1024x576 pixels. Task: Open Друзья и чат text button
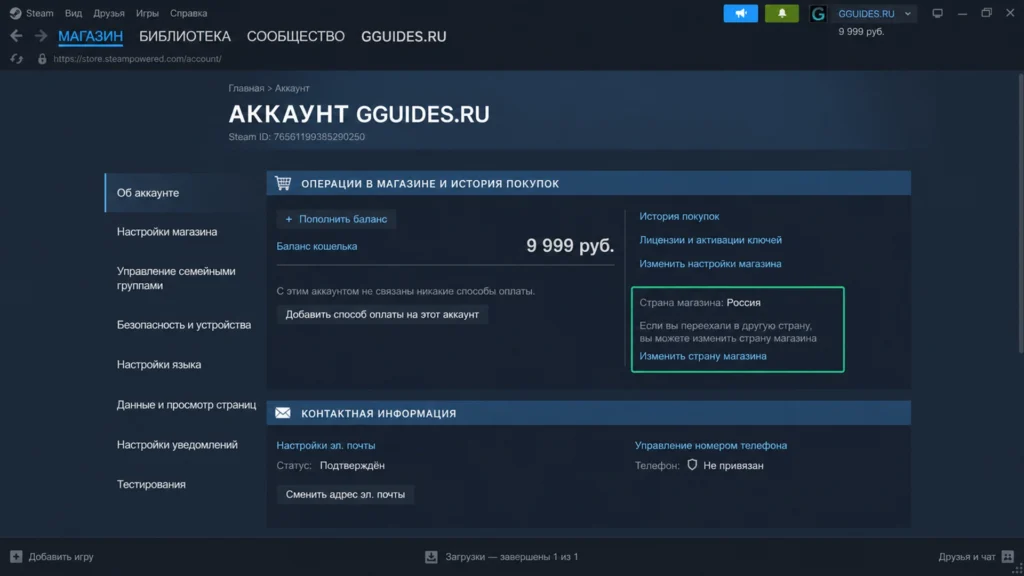[x=967, y=556]
